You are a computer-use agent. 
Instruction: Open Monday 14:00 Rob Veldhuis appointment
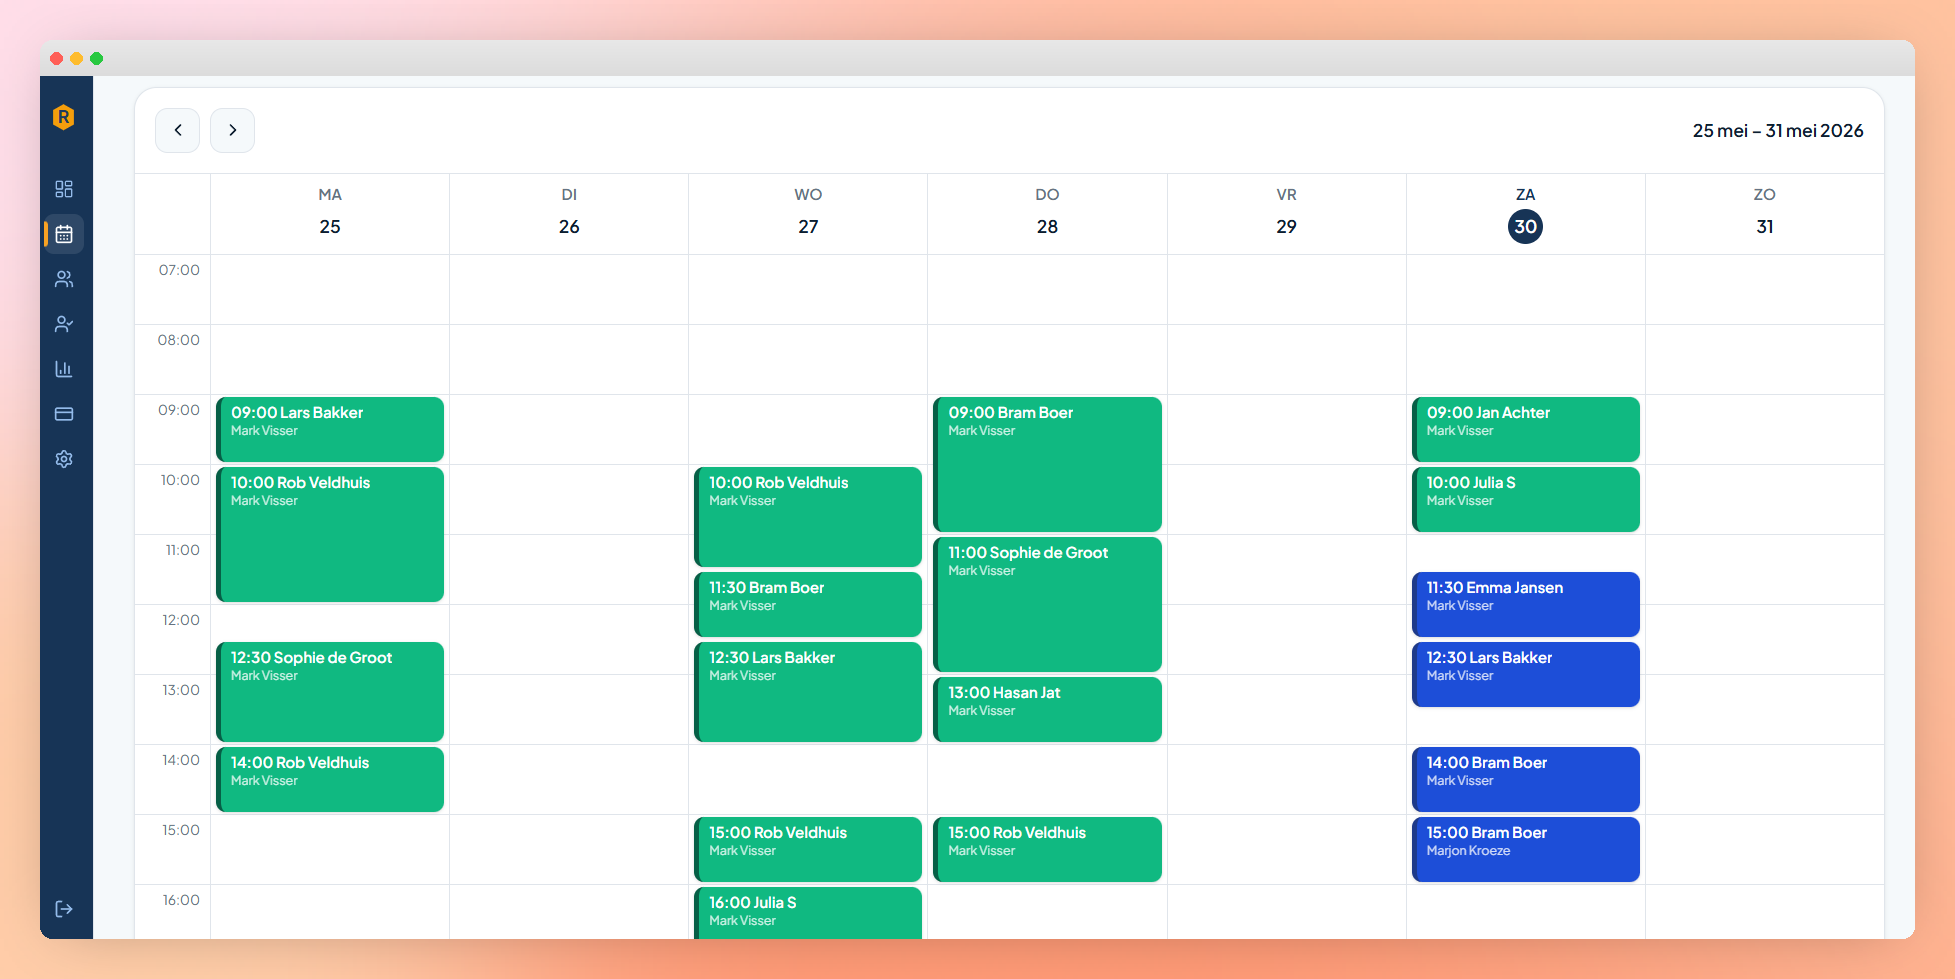[x=330, y=779]
